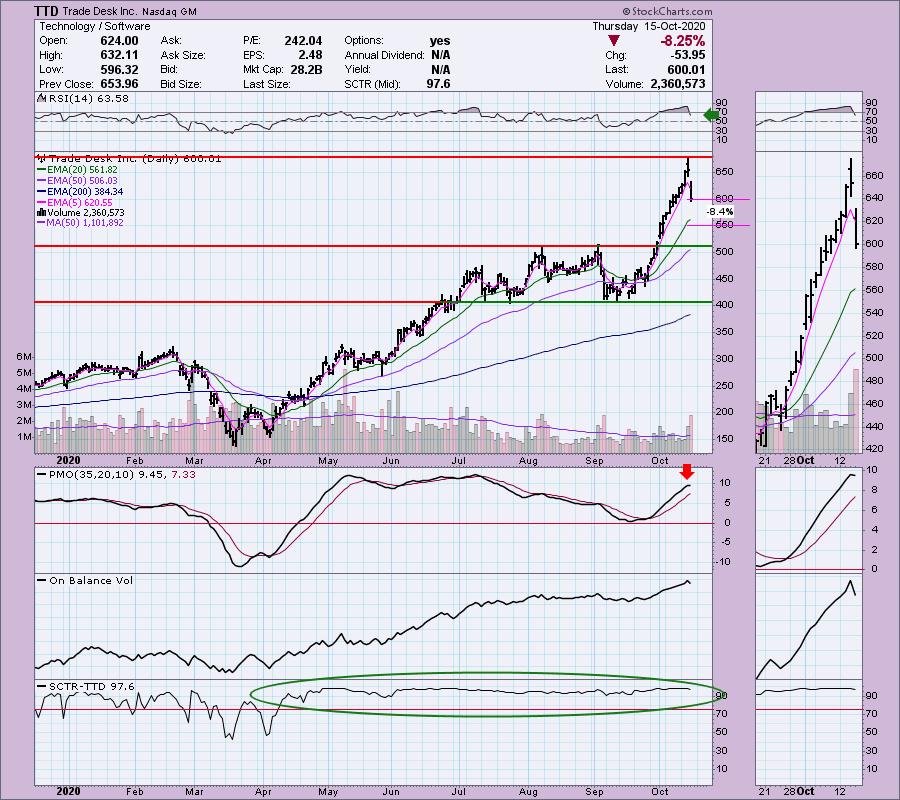Click the purple EMA(50) legend line marker
900x800 pixels.
tap(41, 181)
